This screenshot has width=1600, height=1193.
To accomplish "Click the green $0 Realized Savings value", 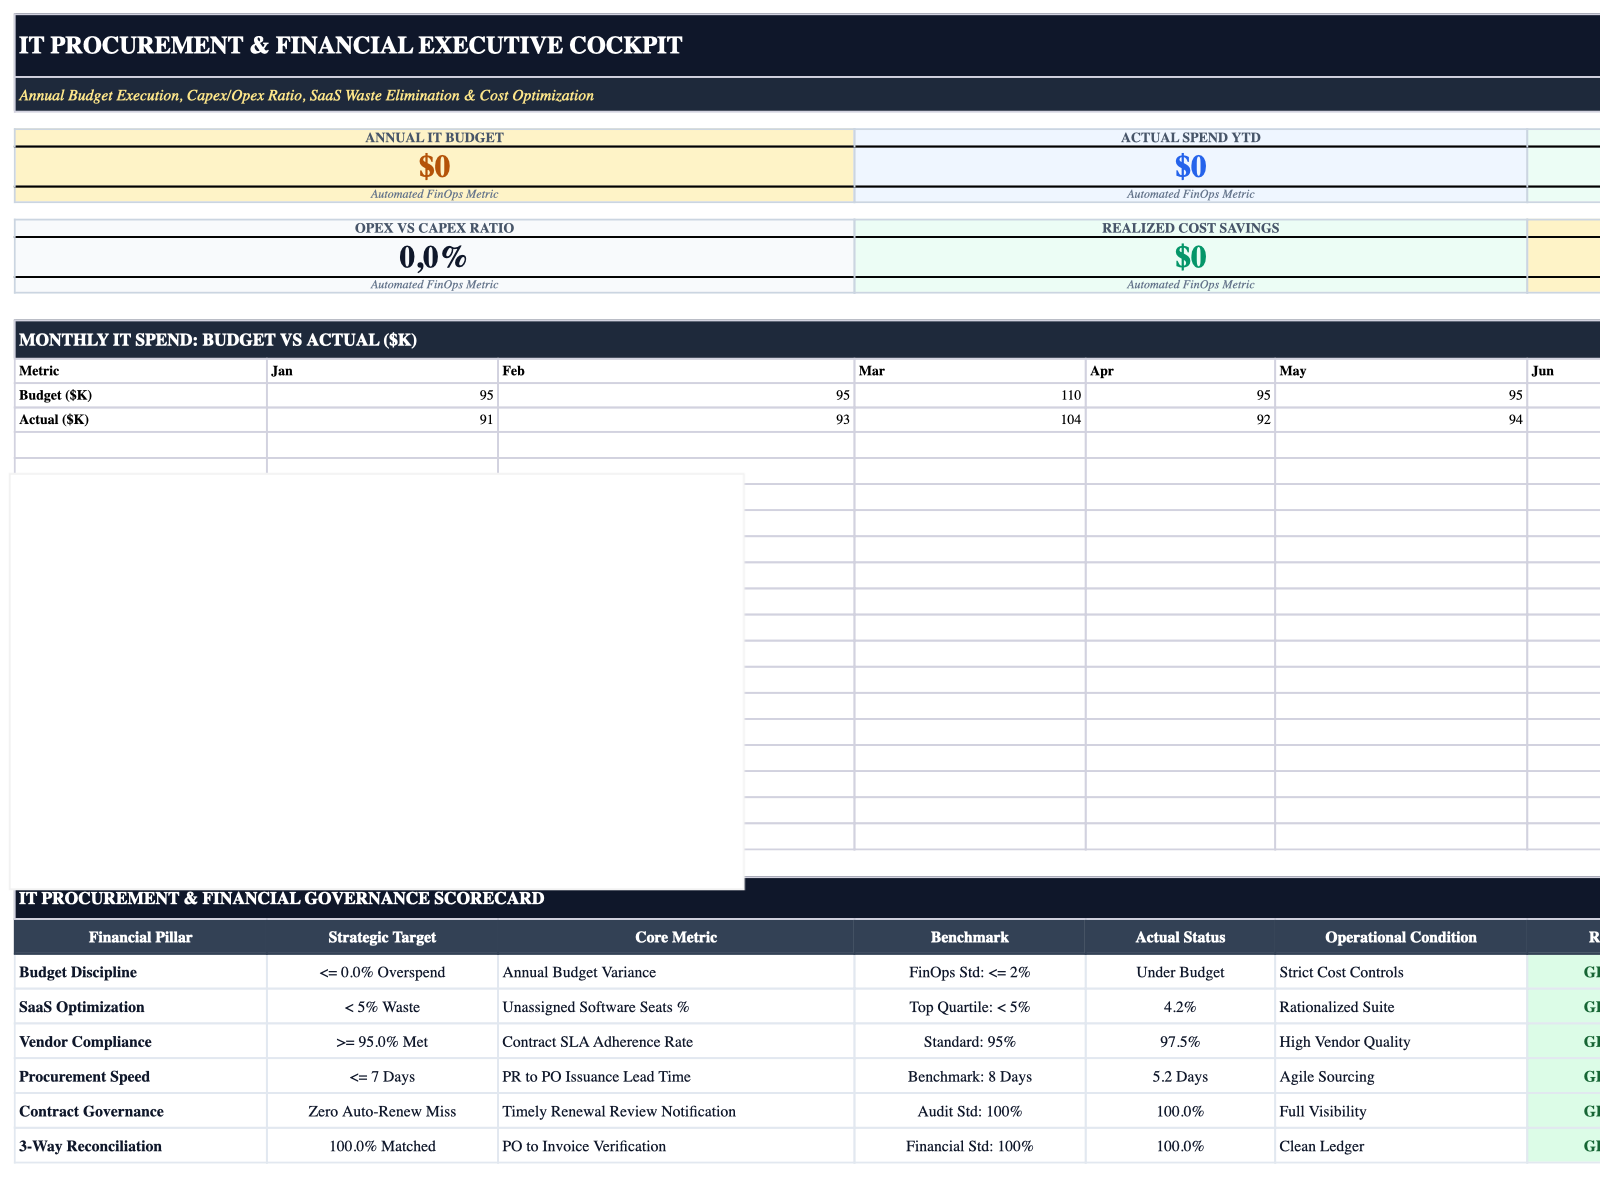I will (1190, 257).
